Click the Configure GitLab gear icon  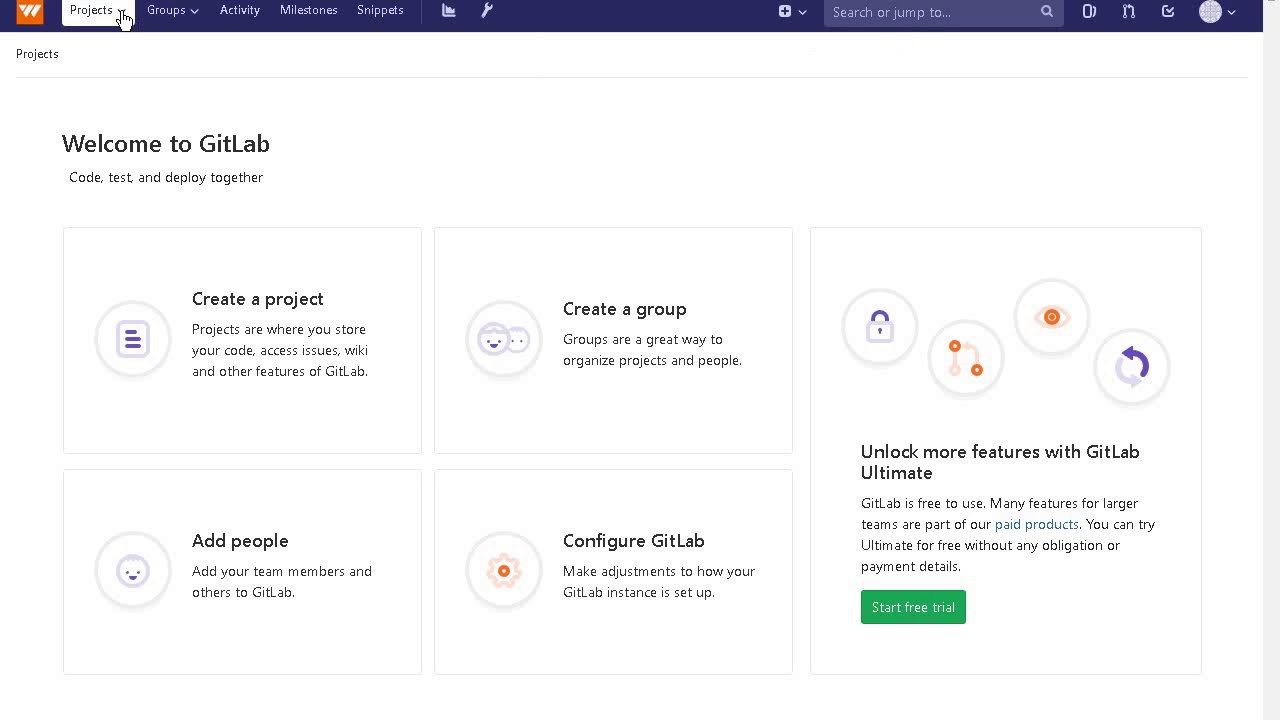pos(504,571)
